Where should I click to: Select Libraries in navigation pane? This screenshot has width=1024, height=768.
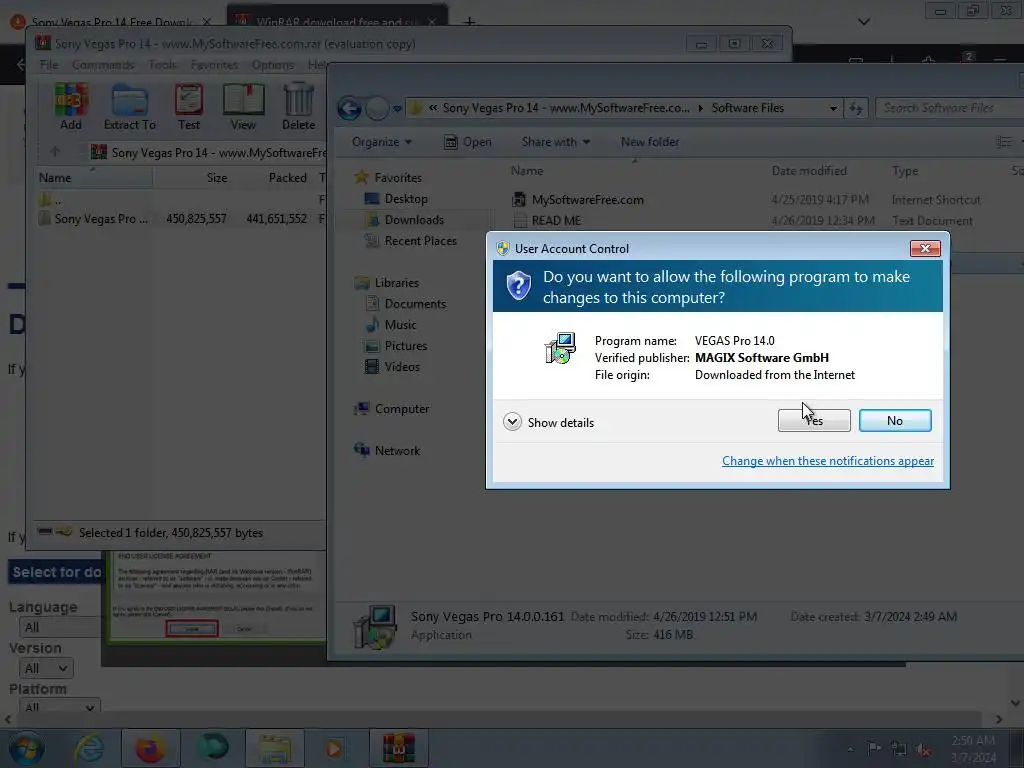pyautogui.click(x=387, y=283)
